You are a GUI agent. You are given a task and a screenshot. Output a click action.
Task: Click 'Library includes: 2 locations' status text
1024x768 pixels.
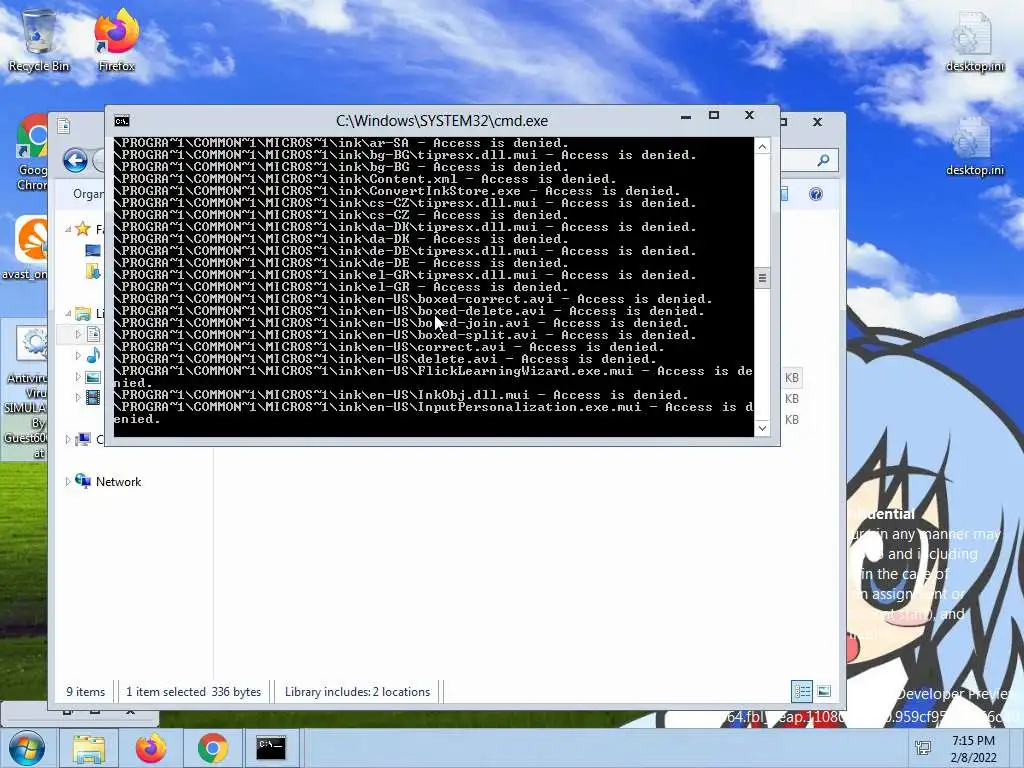click(x=357, y=692)
